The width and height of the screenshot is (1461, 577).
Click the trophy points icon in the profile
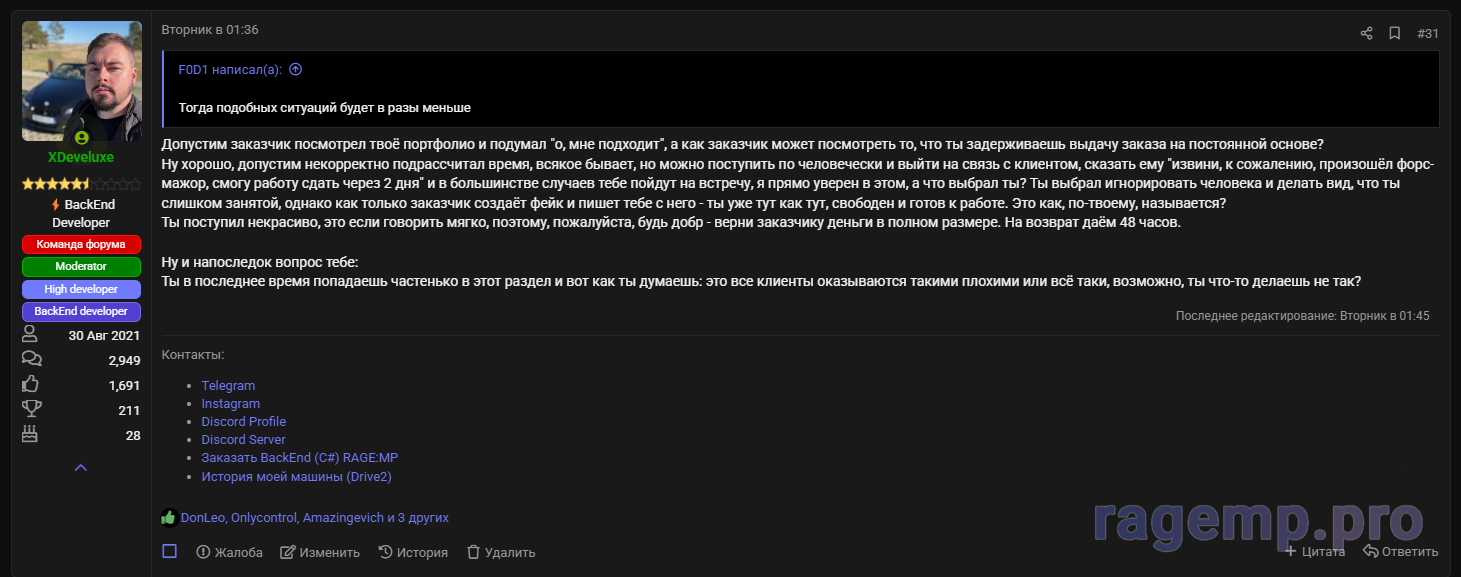tap(31, 409)
